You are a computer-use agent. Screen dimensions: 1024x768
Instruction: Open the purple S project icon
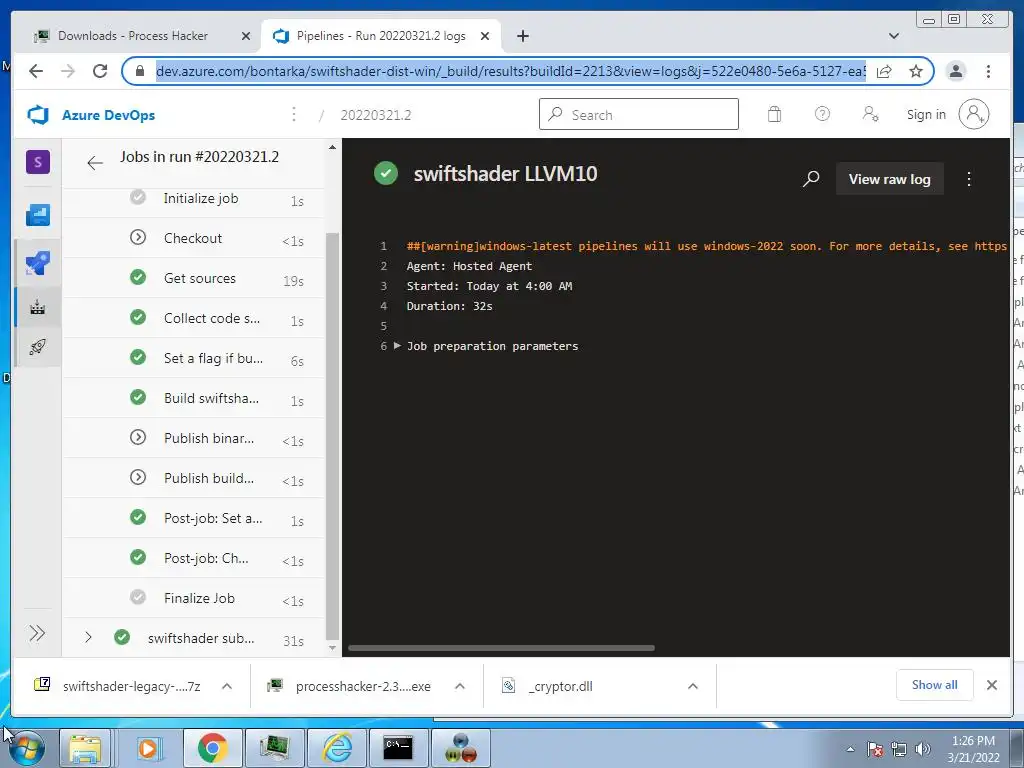tap(38, 162)
